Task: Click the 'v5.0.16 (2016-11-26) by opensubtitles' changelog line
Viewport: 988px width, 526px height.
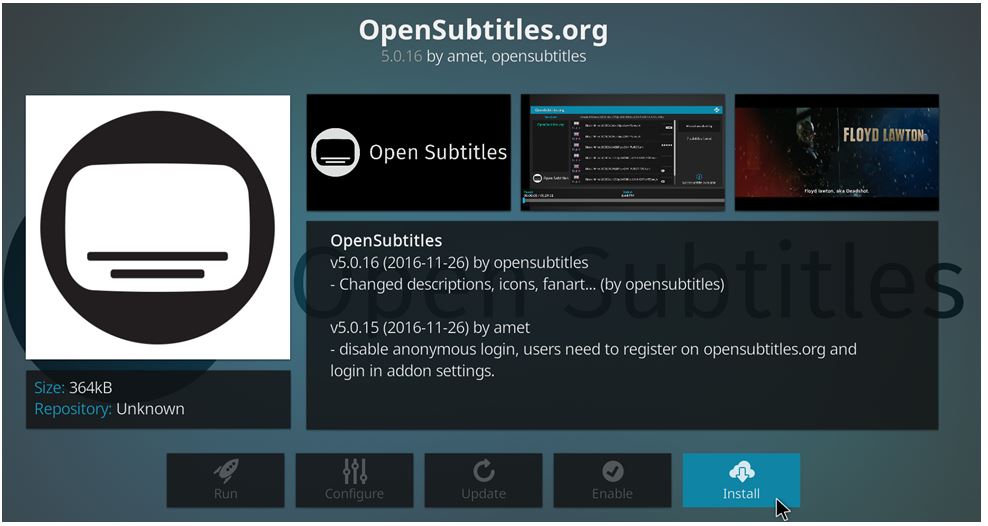Action: [459, 262]
